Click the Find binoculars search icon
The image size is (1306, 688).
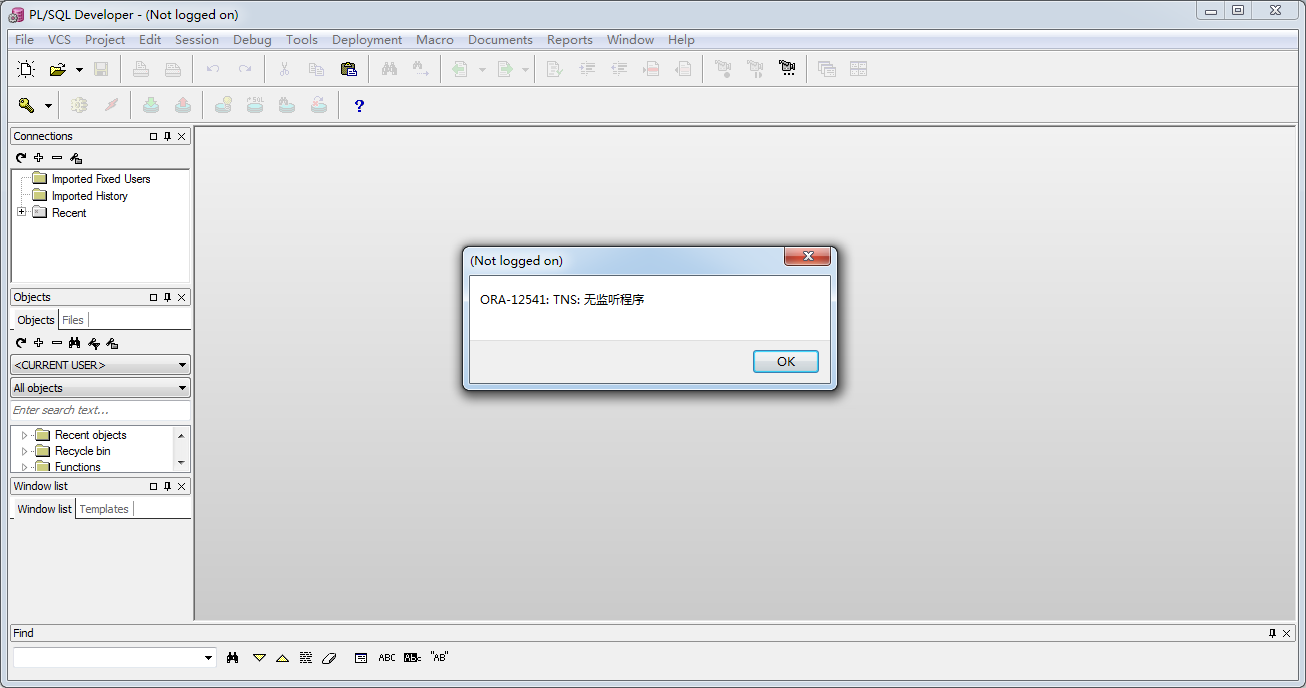(x=233, y=657)
